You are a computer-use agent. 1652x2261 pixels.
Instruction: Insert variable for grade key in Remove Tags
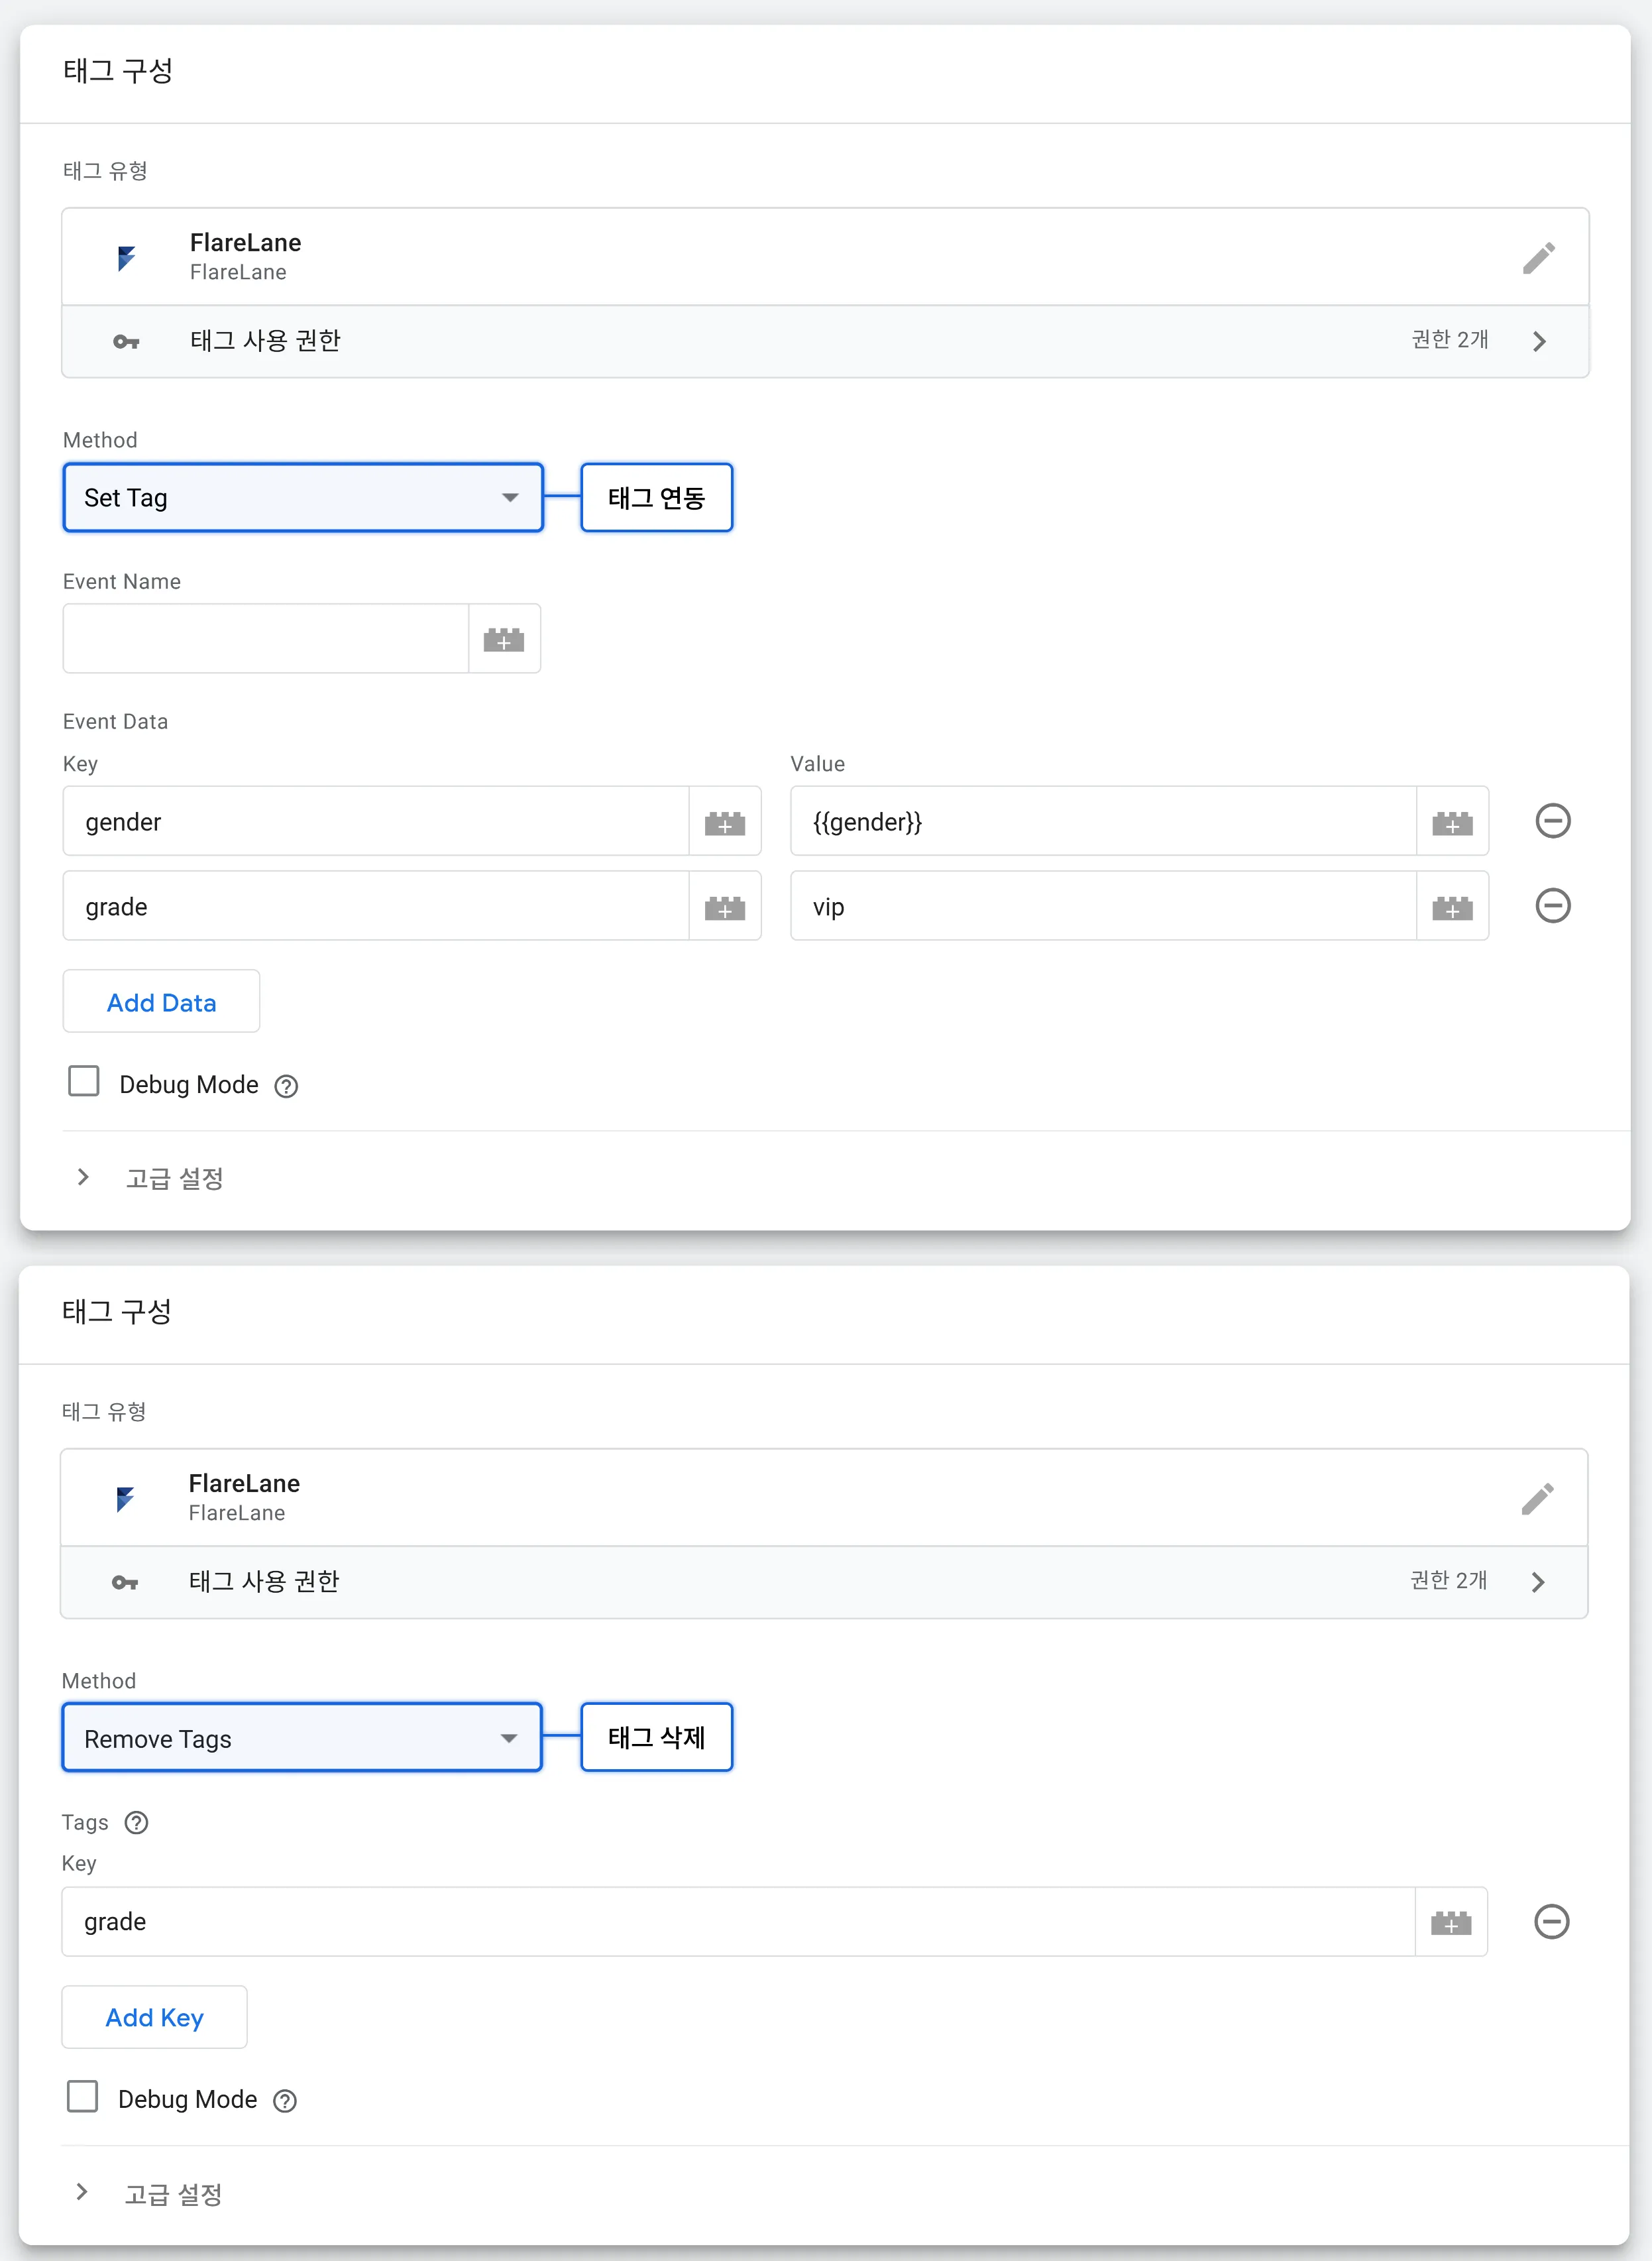point(1451,1922)
